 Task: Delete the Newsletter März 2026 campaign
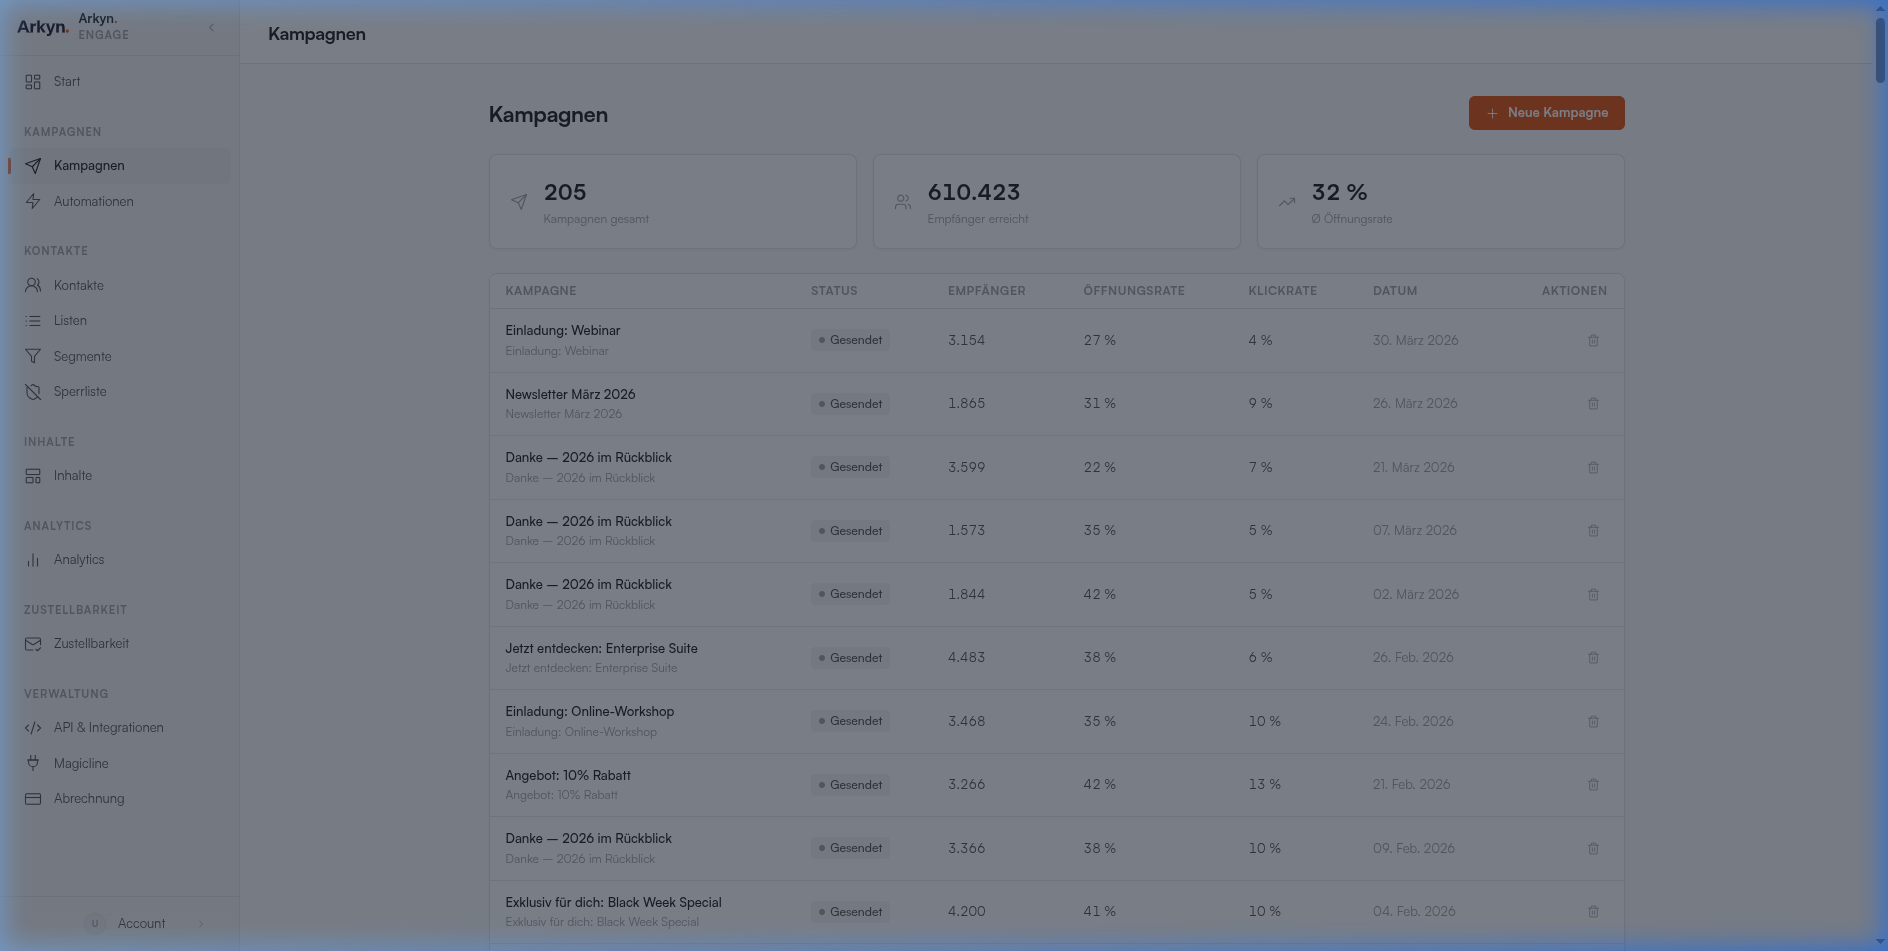(x=1593, y=404)
